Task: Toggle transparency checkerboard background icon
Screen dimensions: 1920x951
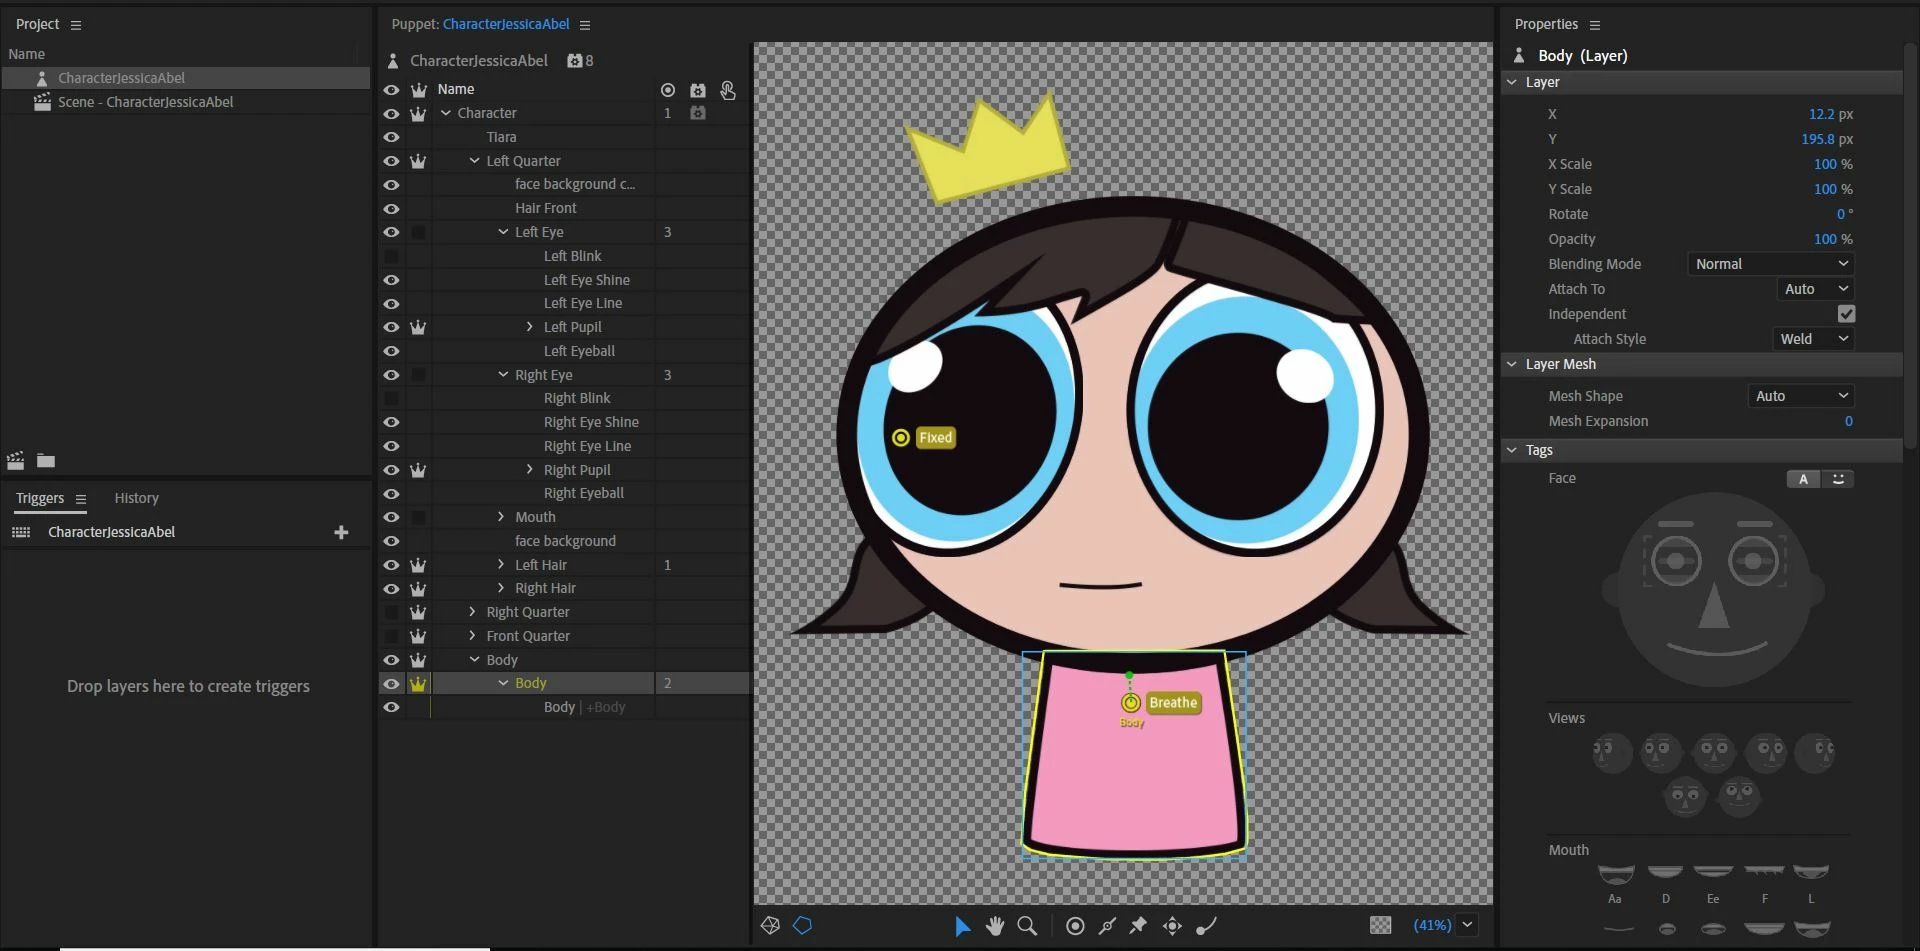Action: coord(1380,925)
